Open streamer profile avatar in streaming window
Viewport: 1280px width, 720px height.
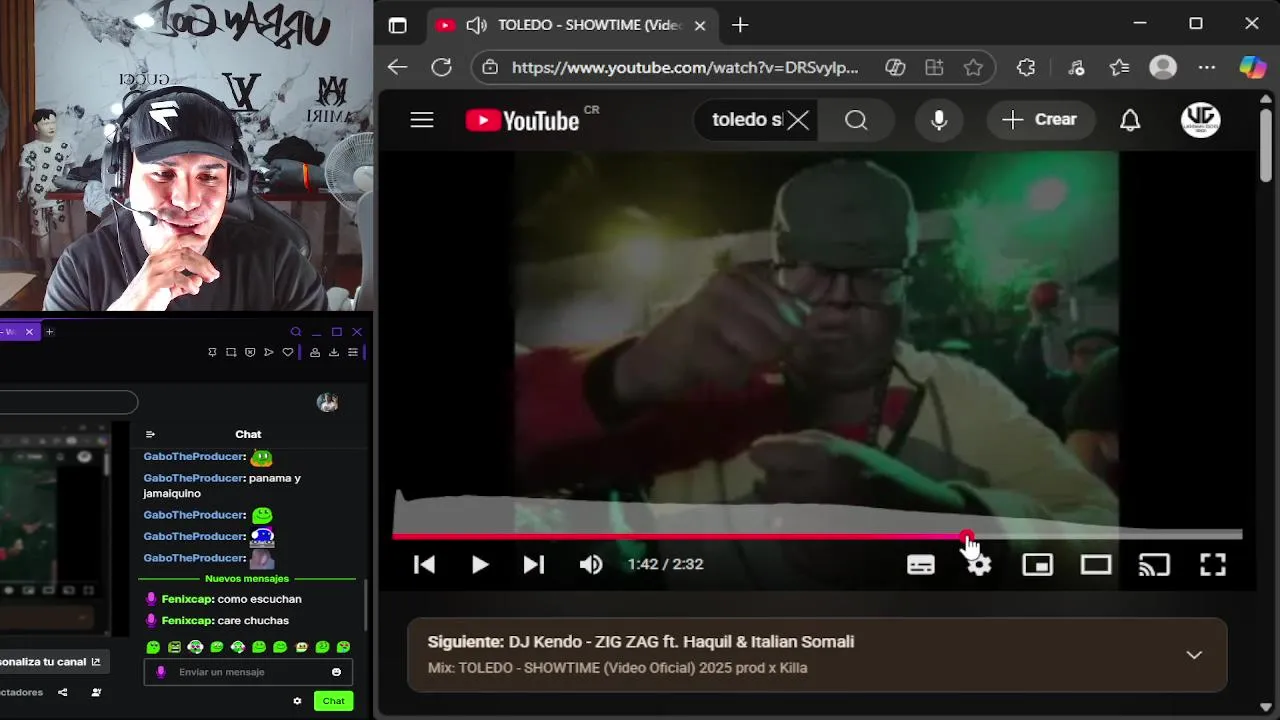pyautogui.click(x=327, y=403)
